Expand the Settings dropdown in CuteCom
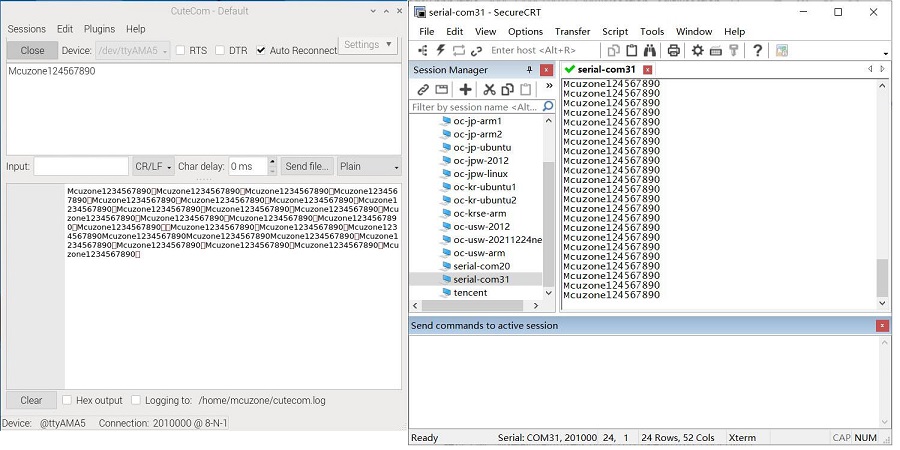Screen dimensions: 900x450 tap(368, 45)
